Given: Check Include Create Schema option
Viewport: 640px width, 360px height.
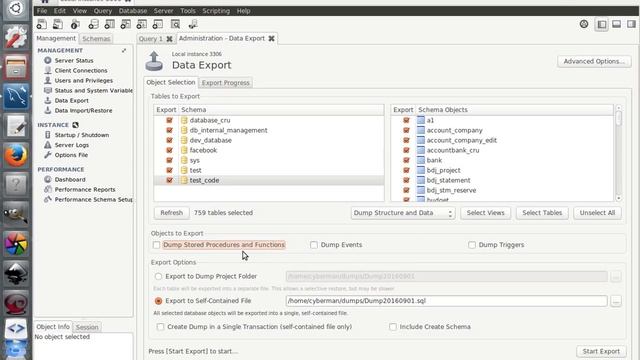Looking at the screenshot, I should (393, 327).
